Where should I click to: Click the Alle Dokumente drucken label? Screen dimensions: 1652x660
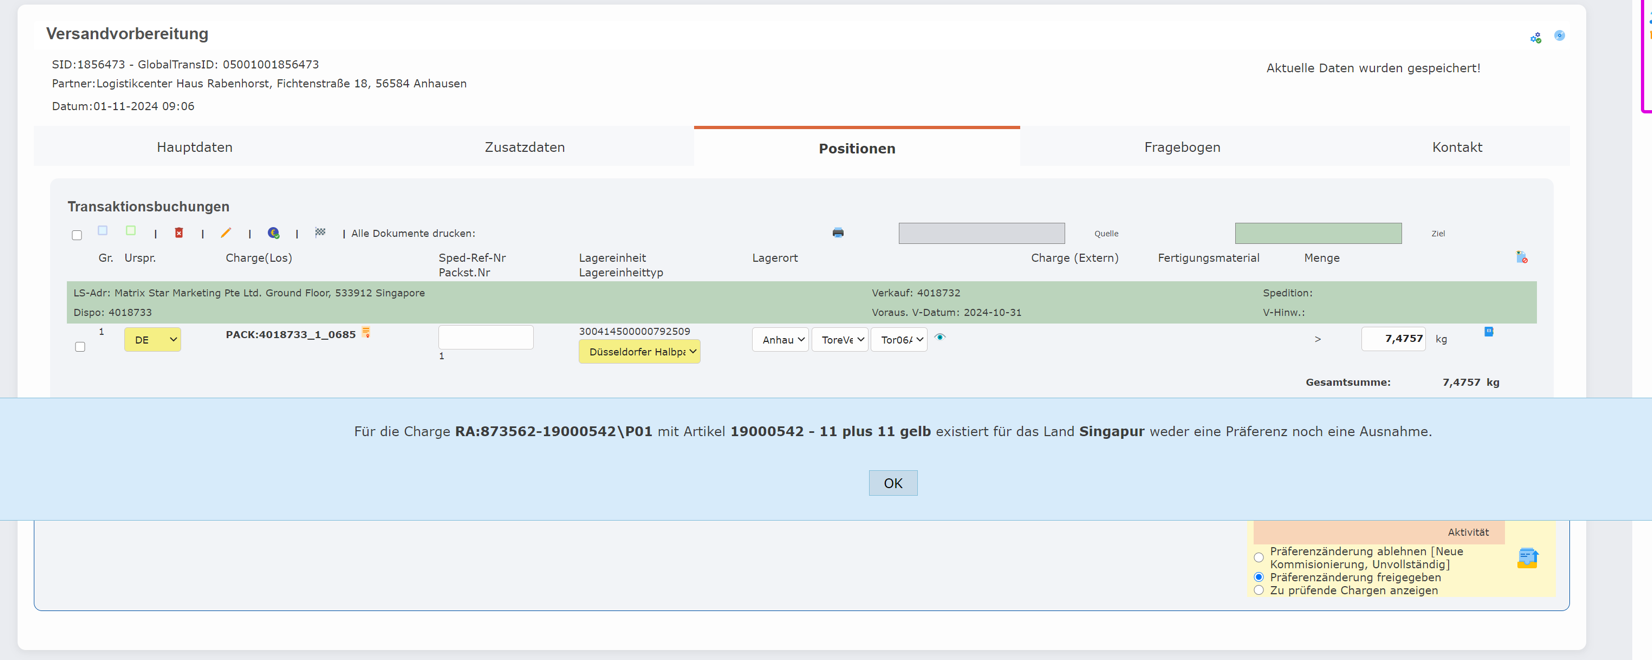click(x=413, y=233)
